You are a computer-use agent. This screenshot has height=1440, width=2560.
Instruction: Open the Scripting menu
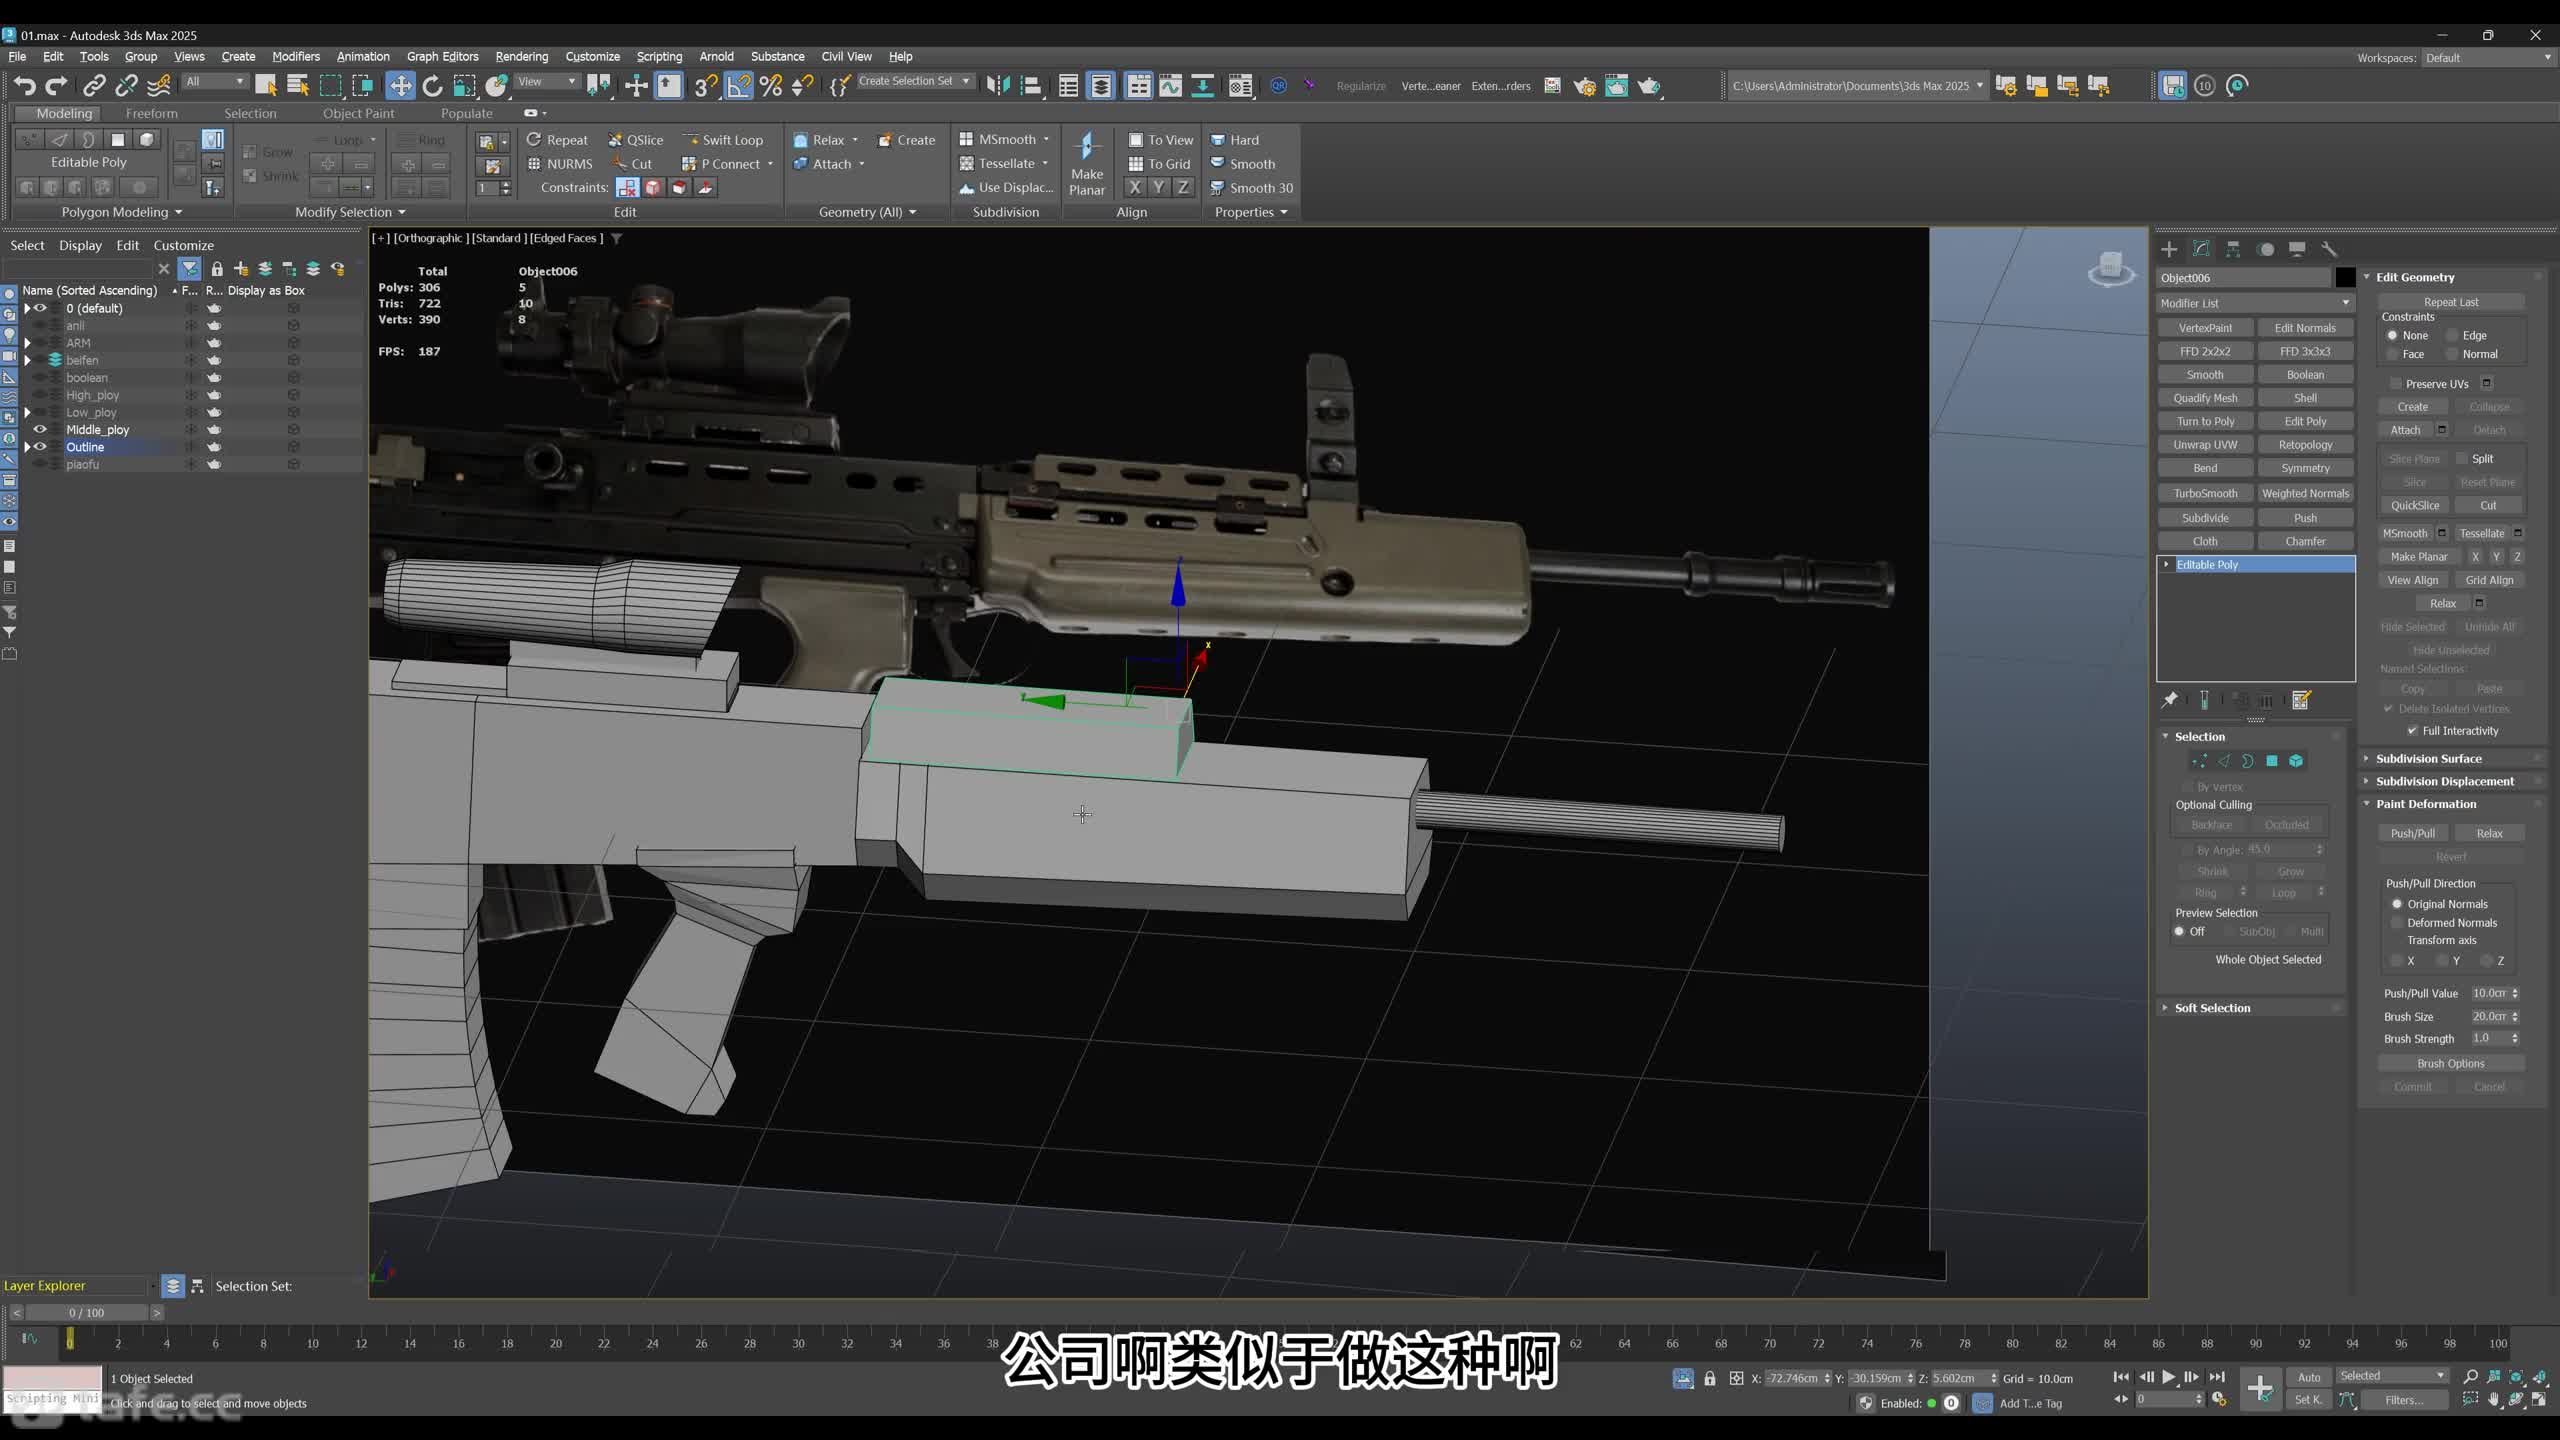point(659,57)
